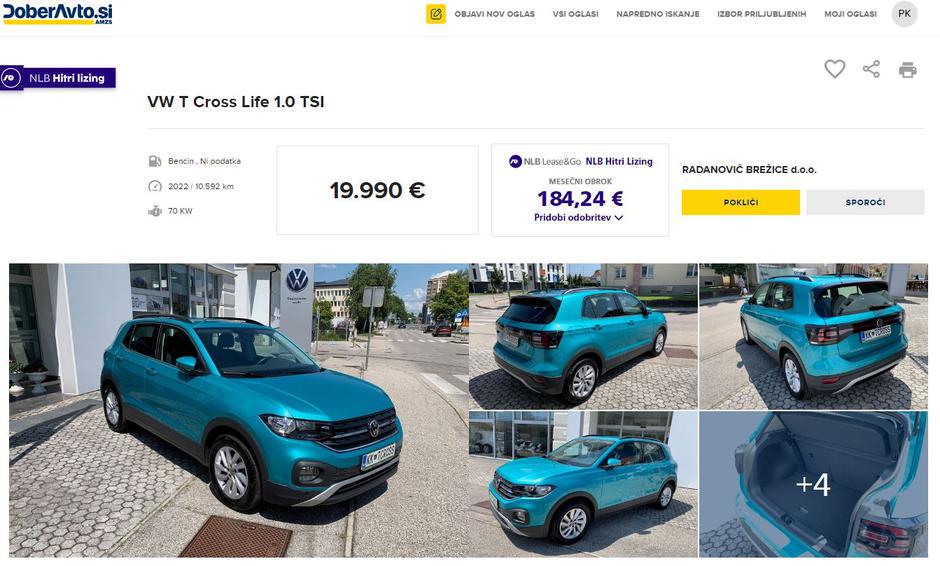
Task: Open the rear license-plate view thumbnail
Action: pyautogui.click(x=814, y=336)
